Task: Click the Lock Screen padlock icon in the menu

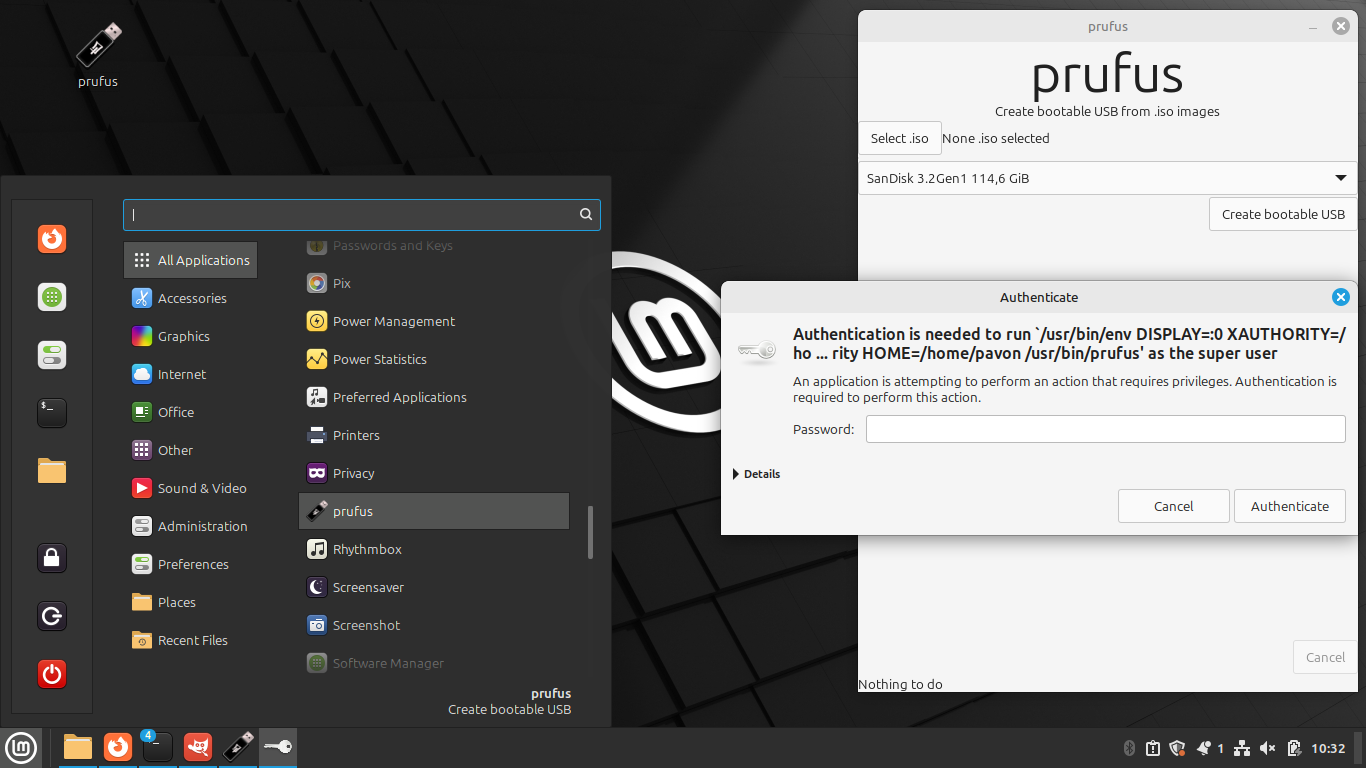Action: tap(52, 558)
